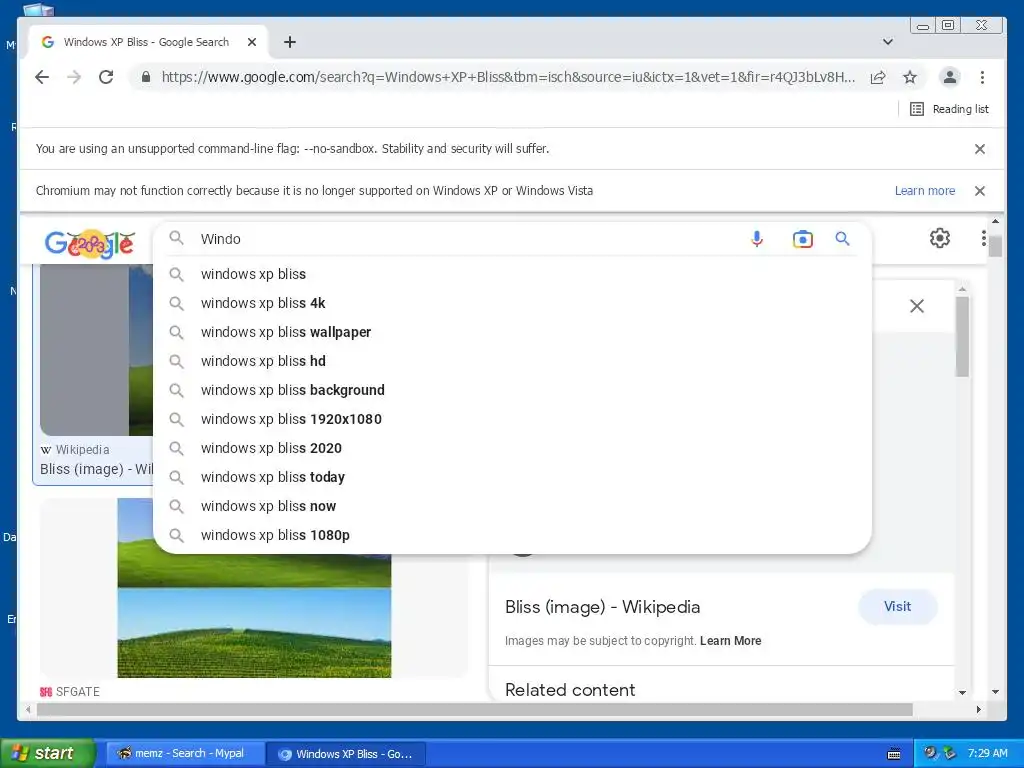The width and height of the screenshot is (1024, 768).
Task: Click the Google holiday logo
Action: click(90, 244)
